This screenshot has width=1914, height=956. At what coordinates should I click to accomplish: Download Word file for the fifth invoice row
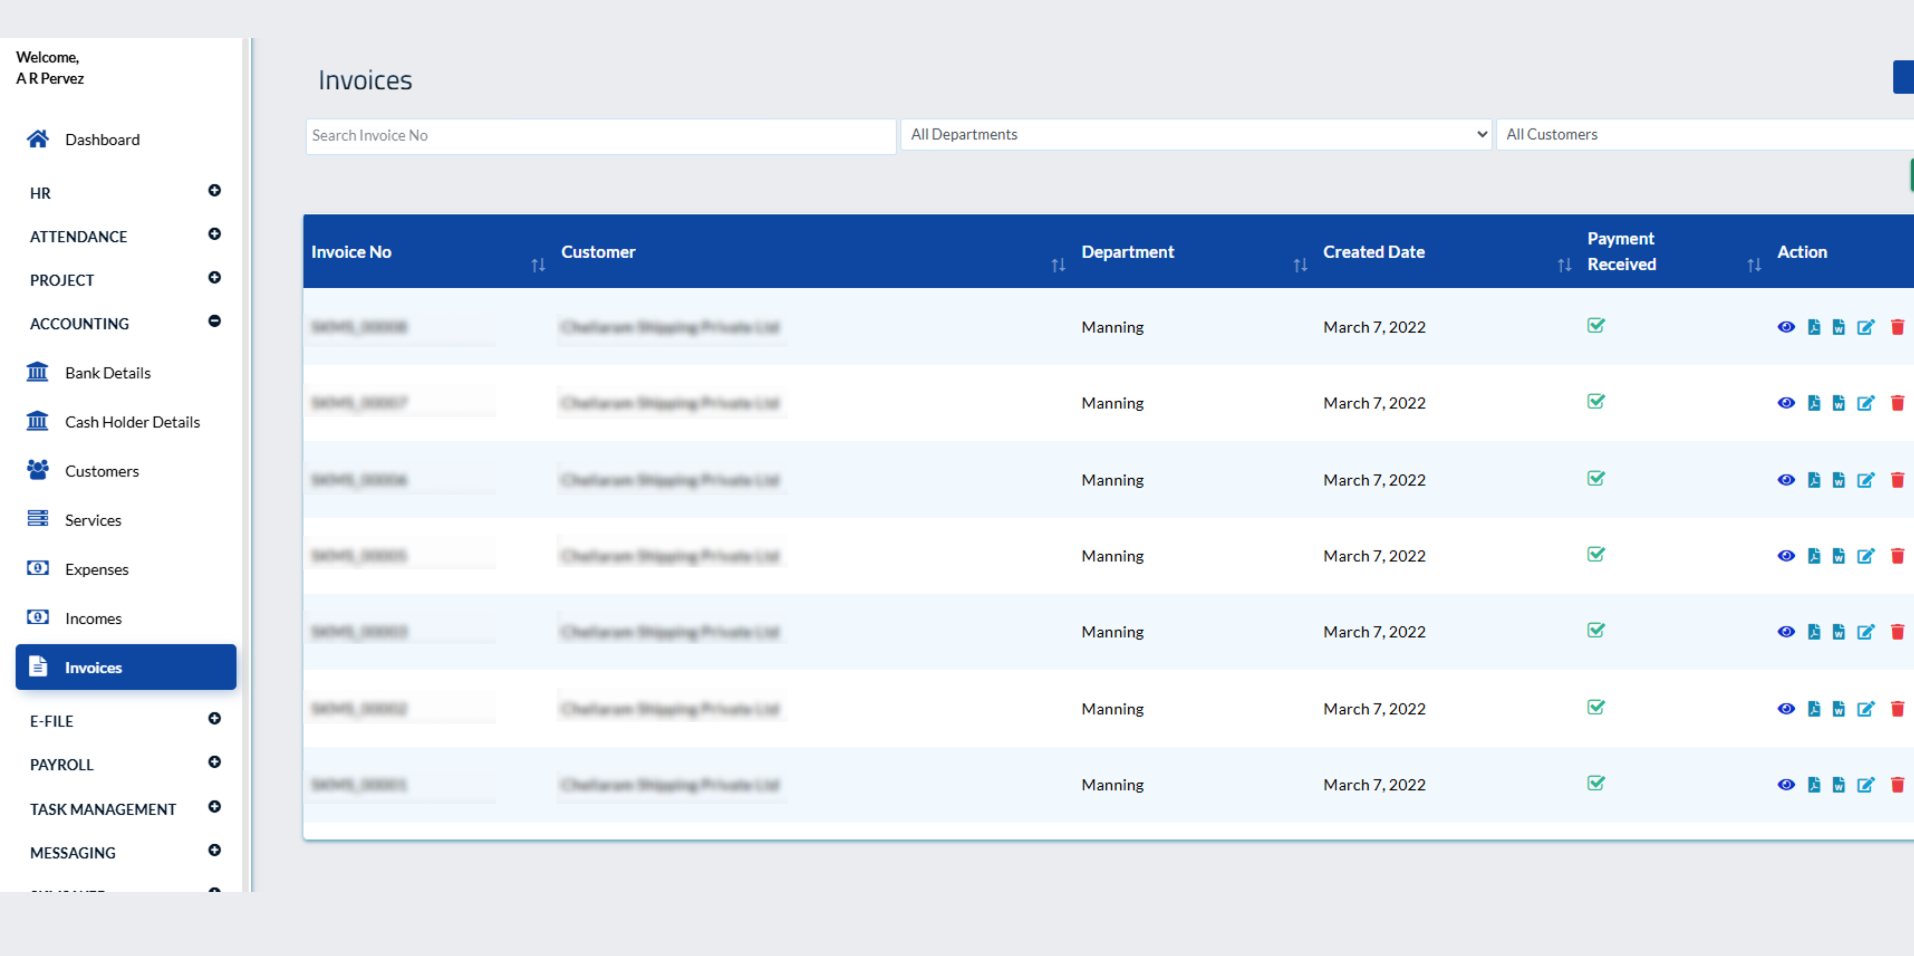click(x=1839, y=632)
